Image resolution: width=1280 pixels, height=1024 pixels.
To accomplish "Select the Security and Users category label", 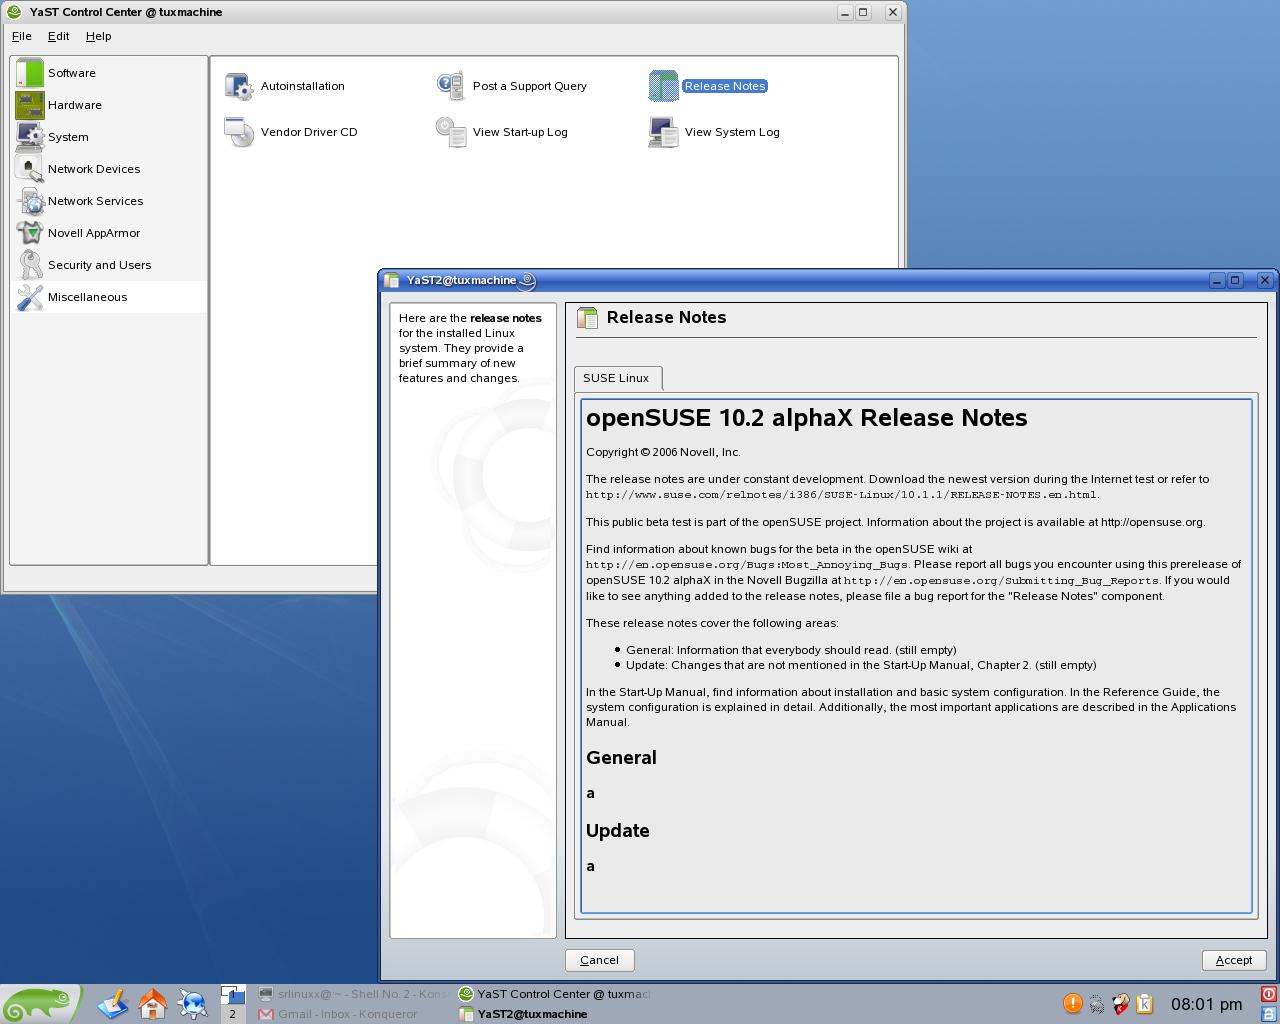I will tap(100, 265).
